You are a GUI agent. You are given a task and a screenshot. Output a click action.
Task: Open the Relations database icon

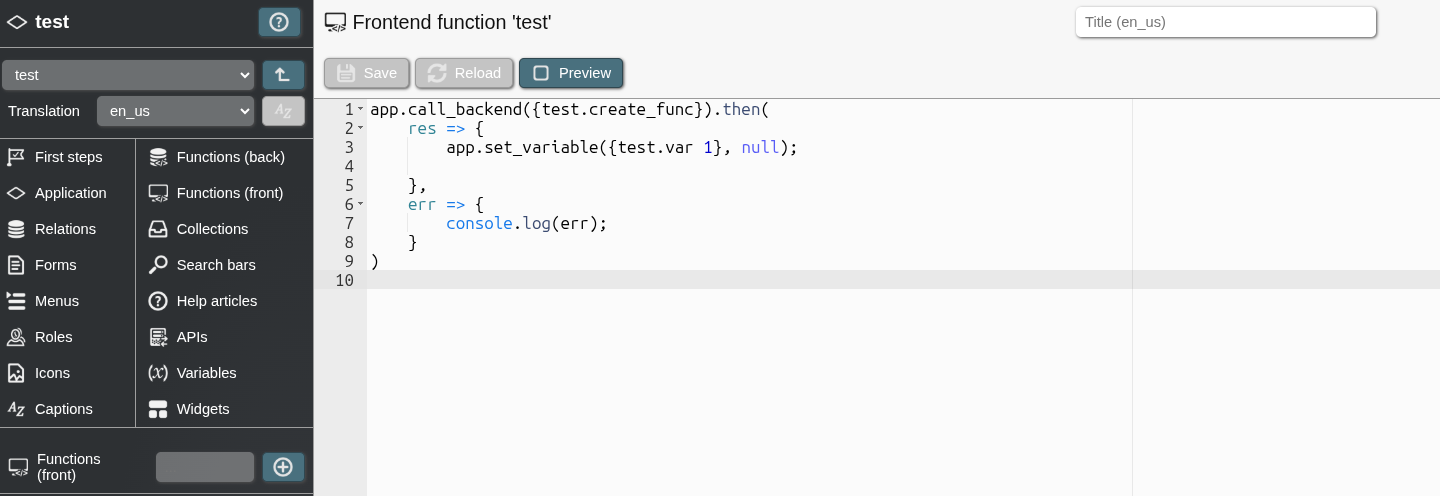(x=16, y=229)
